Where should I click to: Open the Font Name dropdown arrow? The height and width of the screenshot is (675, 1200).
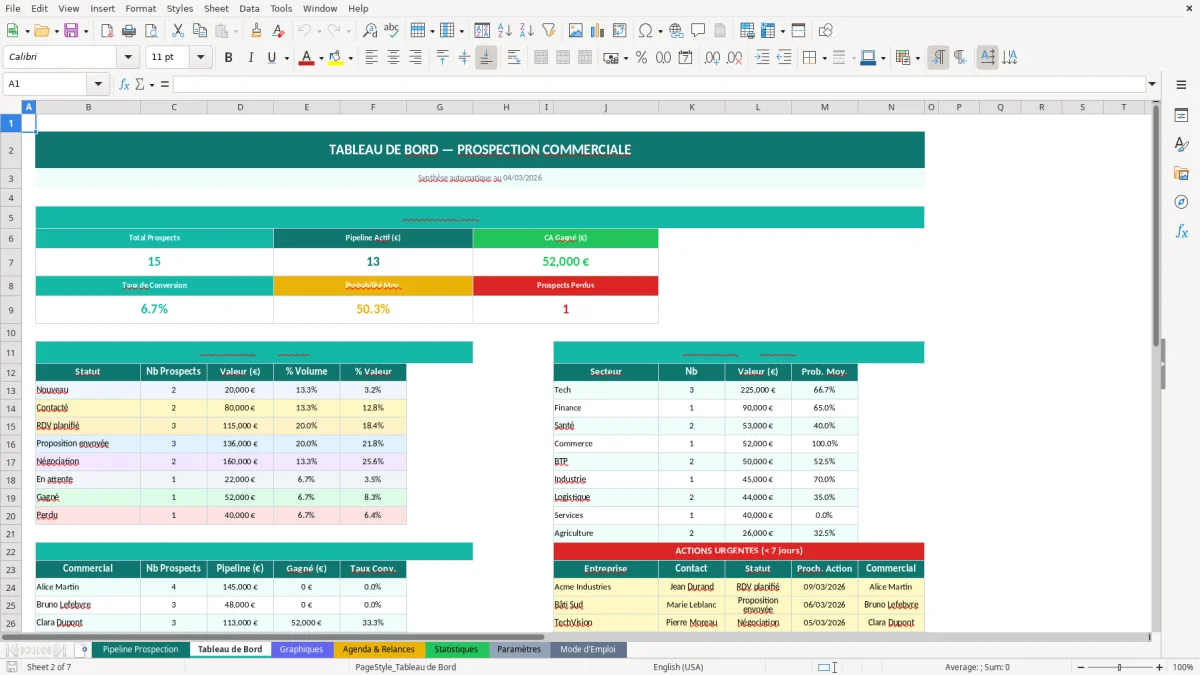click(x=127, y=58)
